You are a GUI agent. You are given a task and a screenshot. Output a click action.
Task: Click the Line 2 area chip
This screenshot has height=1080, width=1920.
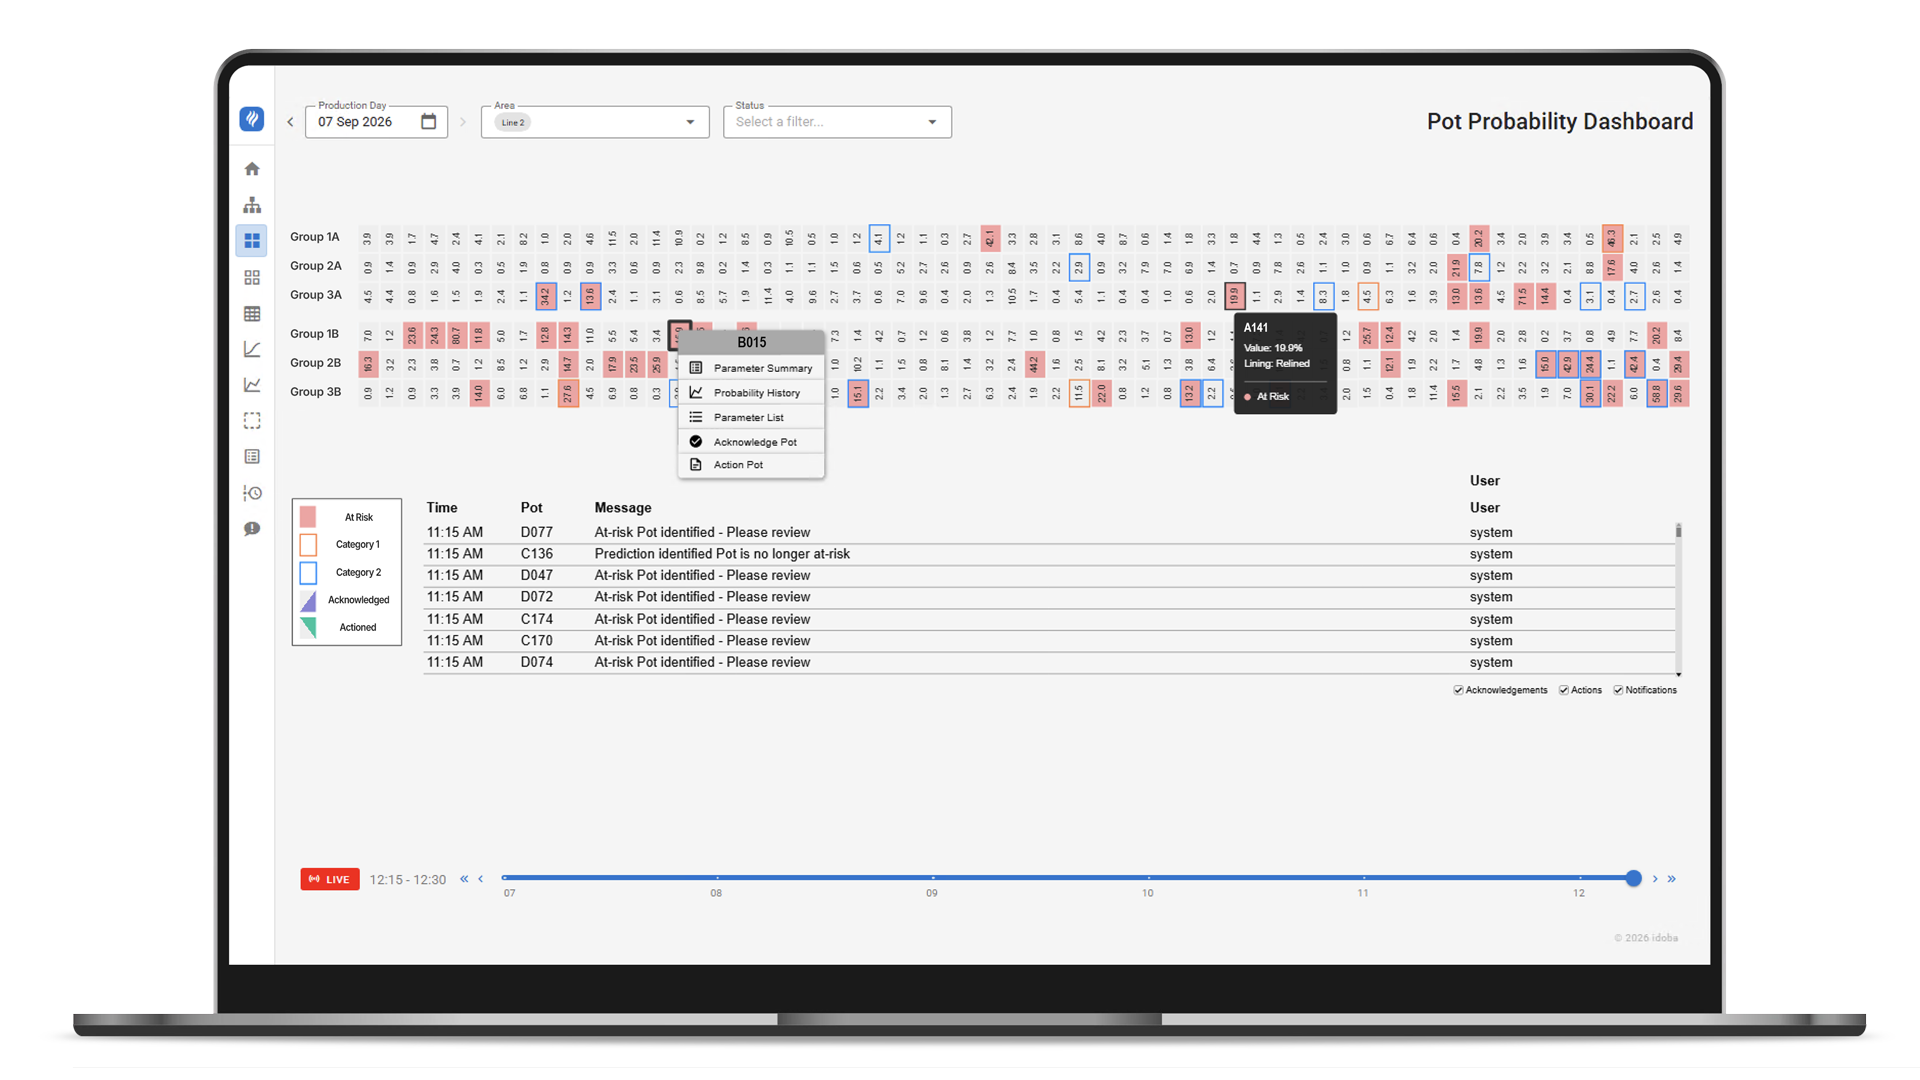tap(513, 122)
